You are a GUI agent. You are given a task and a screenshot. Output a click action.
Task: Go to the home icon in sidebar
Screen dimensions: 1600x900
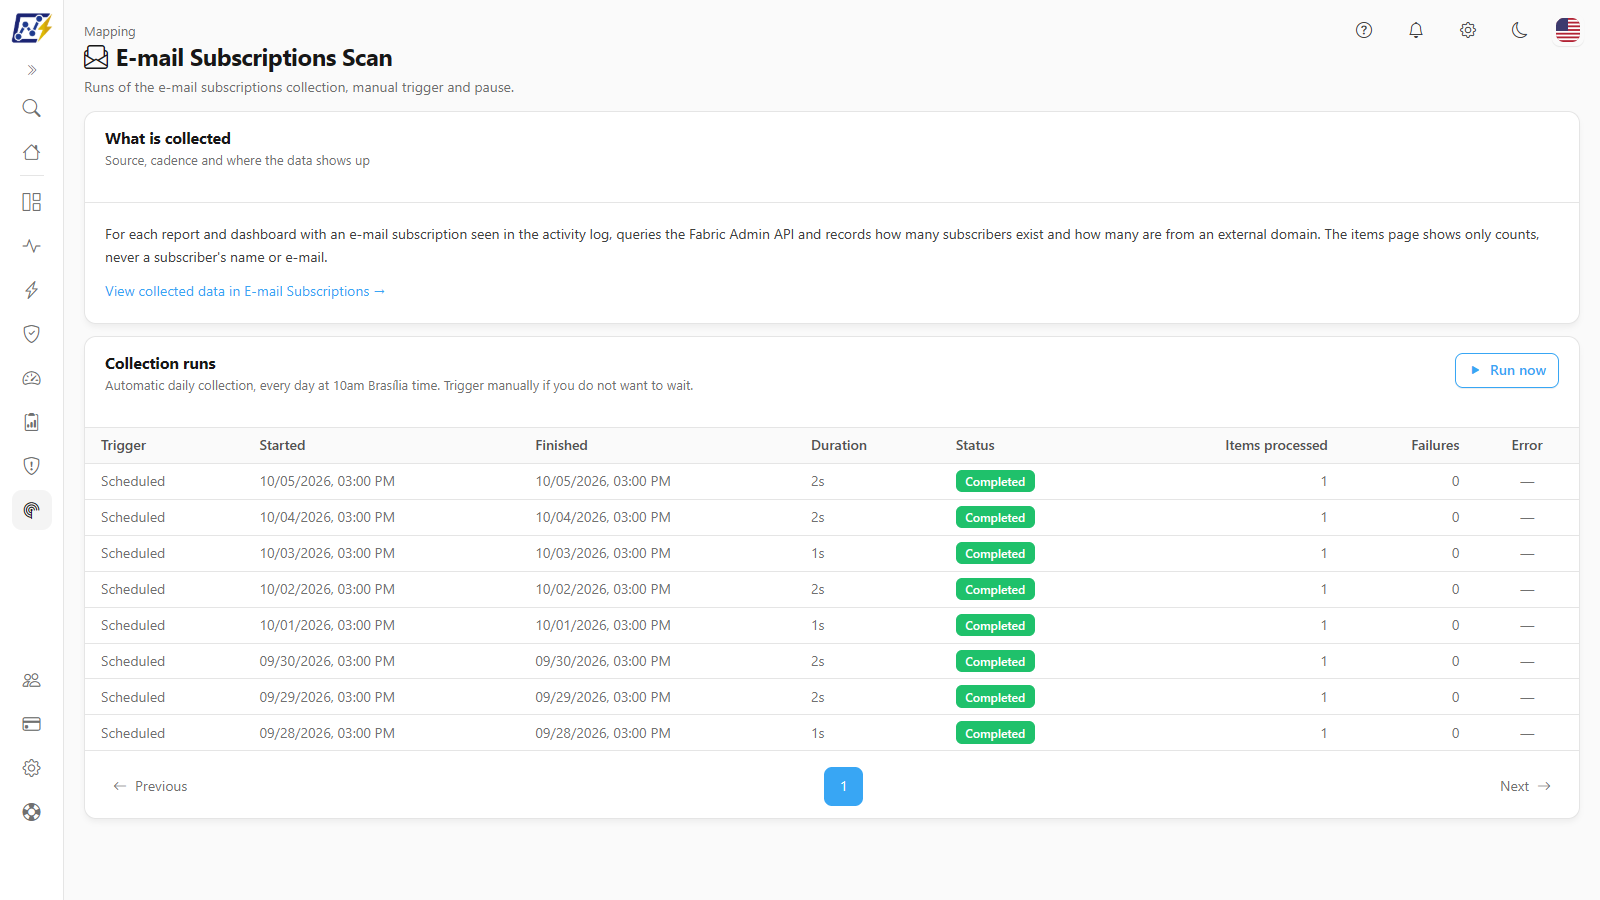point(32,152)
